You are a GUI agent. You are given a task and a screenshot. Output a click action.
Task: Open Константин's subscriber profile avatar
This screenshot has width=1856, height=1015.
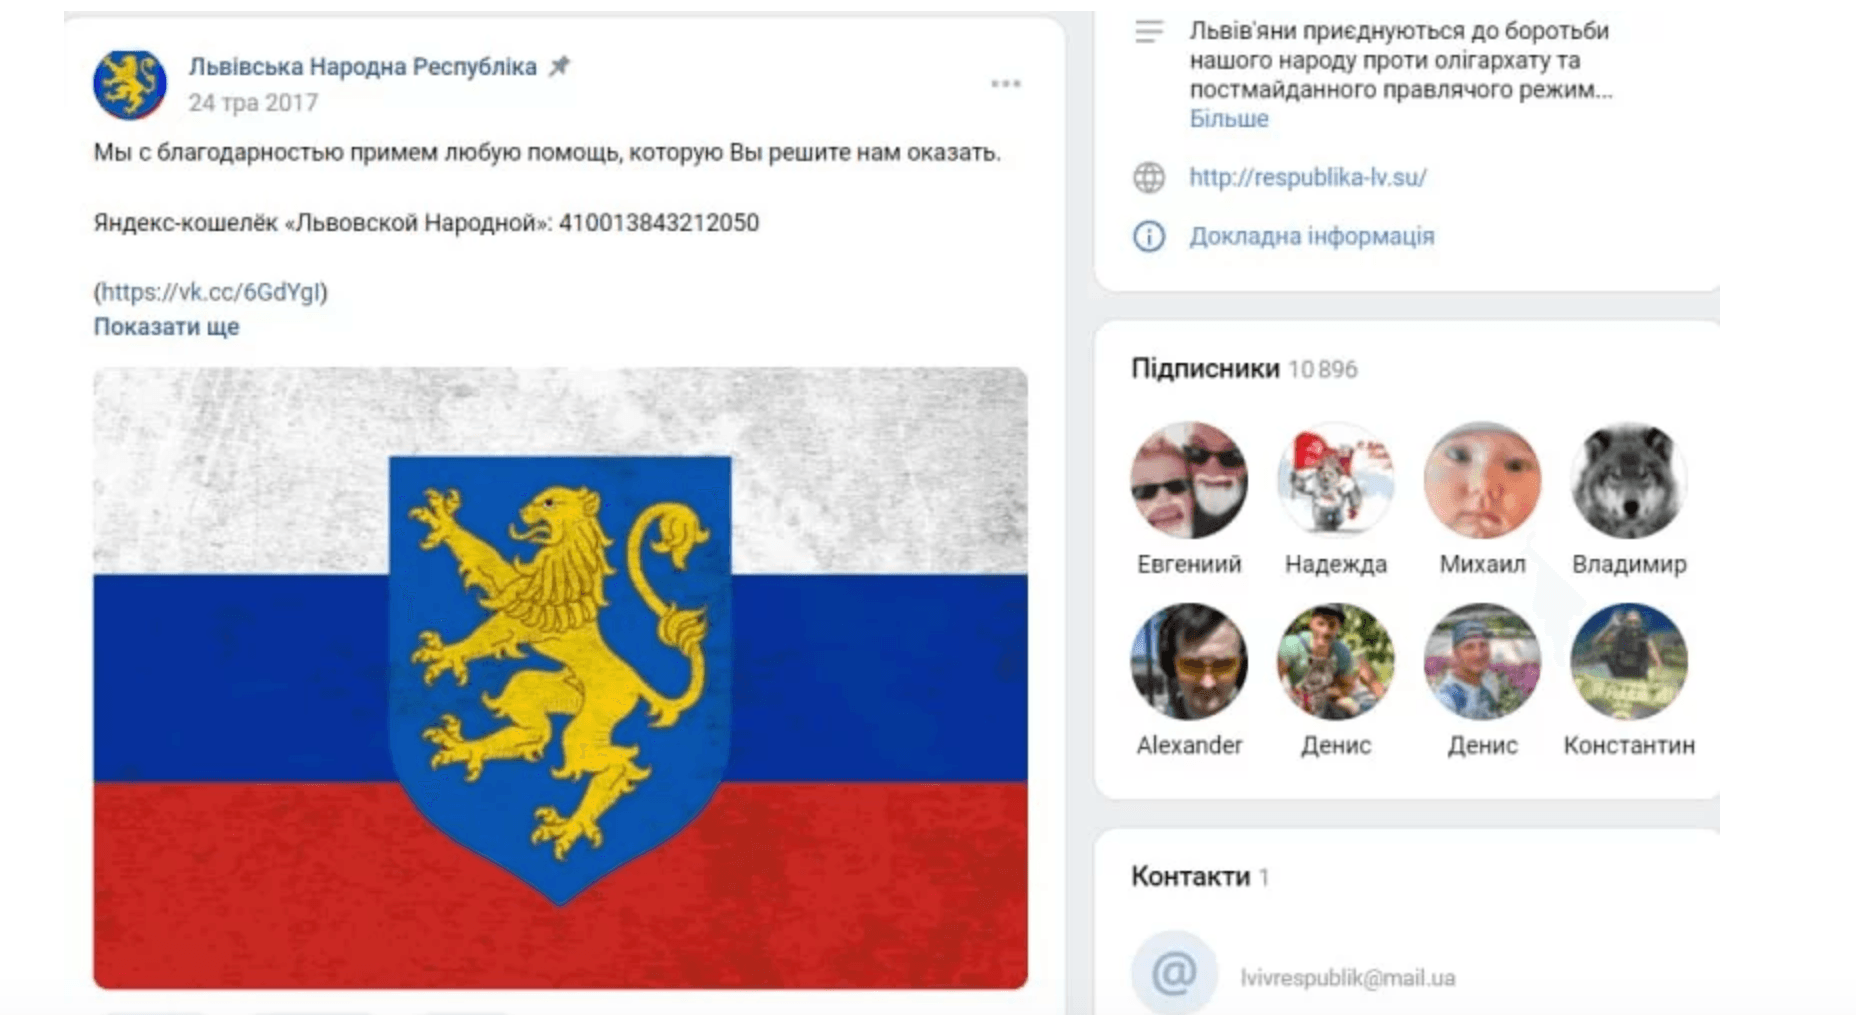tap(1629, 661)
